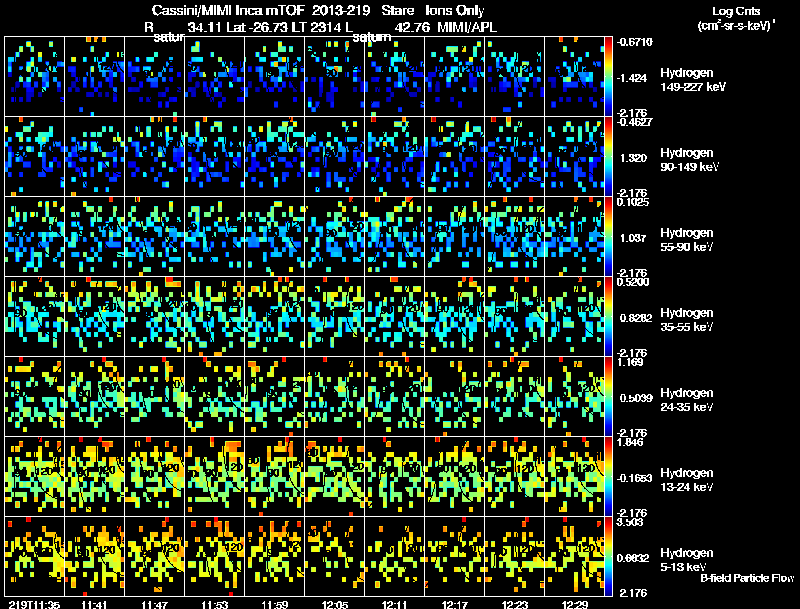This screenshot has height=609, width=800.
Task: Click the Hydrogen 35-55 keV color bar
Action: pyautogui.click(x=608, y=316)
